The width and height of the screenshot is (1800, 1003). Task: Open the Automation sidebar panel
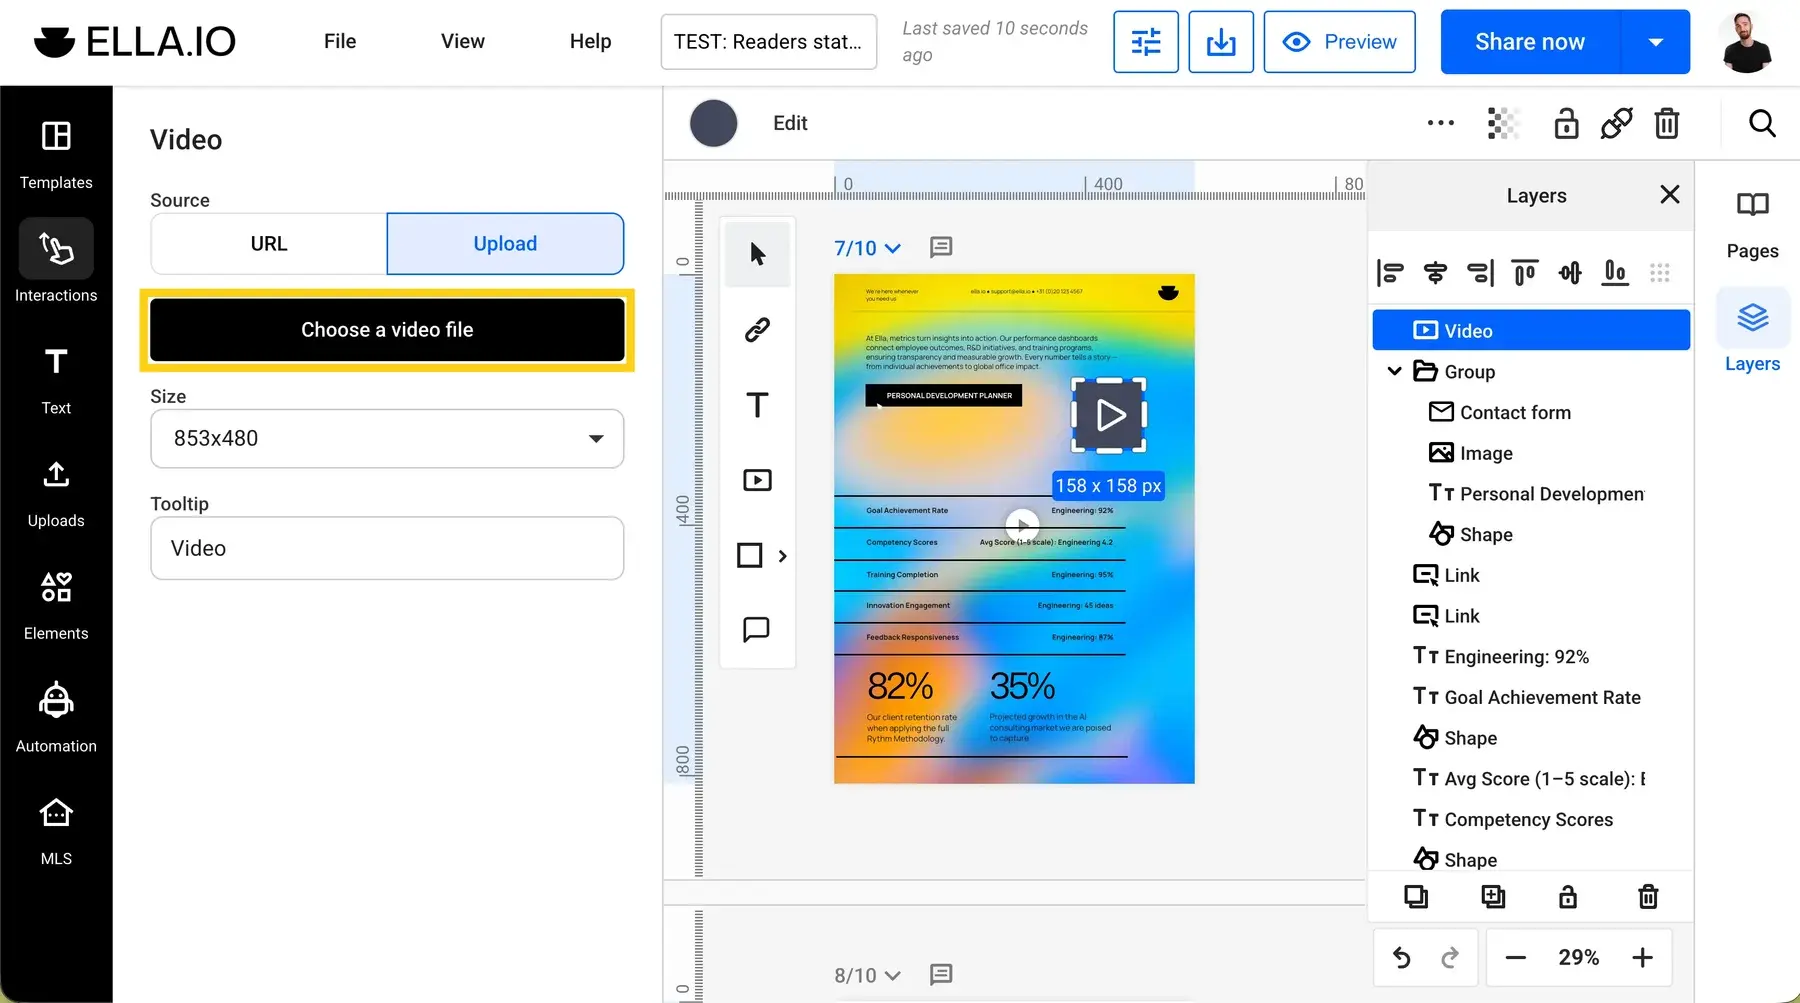click(56, 717)
